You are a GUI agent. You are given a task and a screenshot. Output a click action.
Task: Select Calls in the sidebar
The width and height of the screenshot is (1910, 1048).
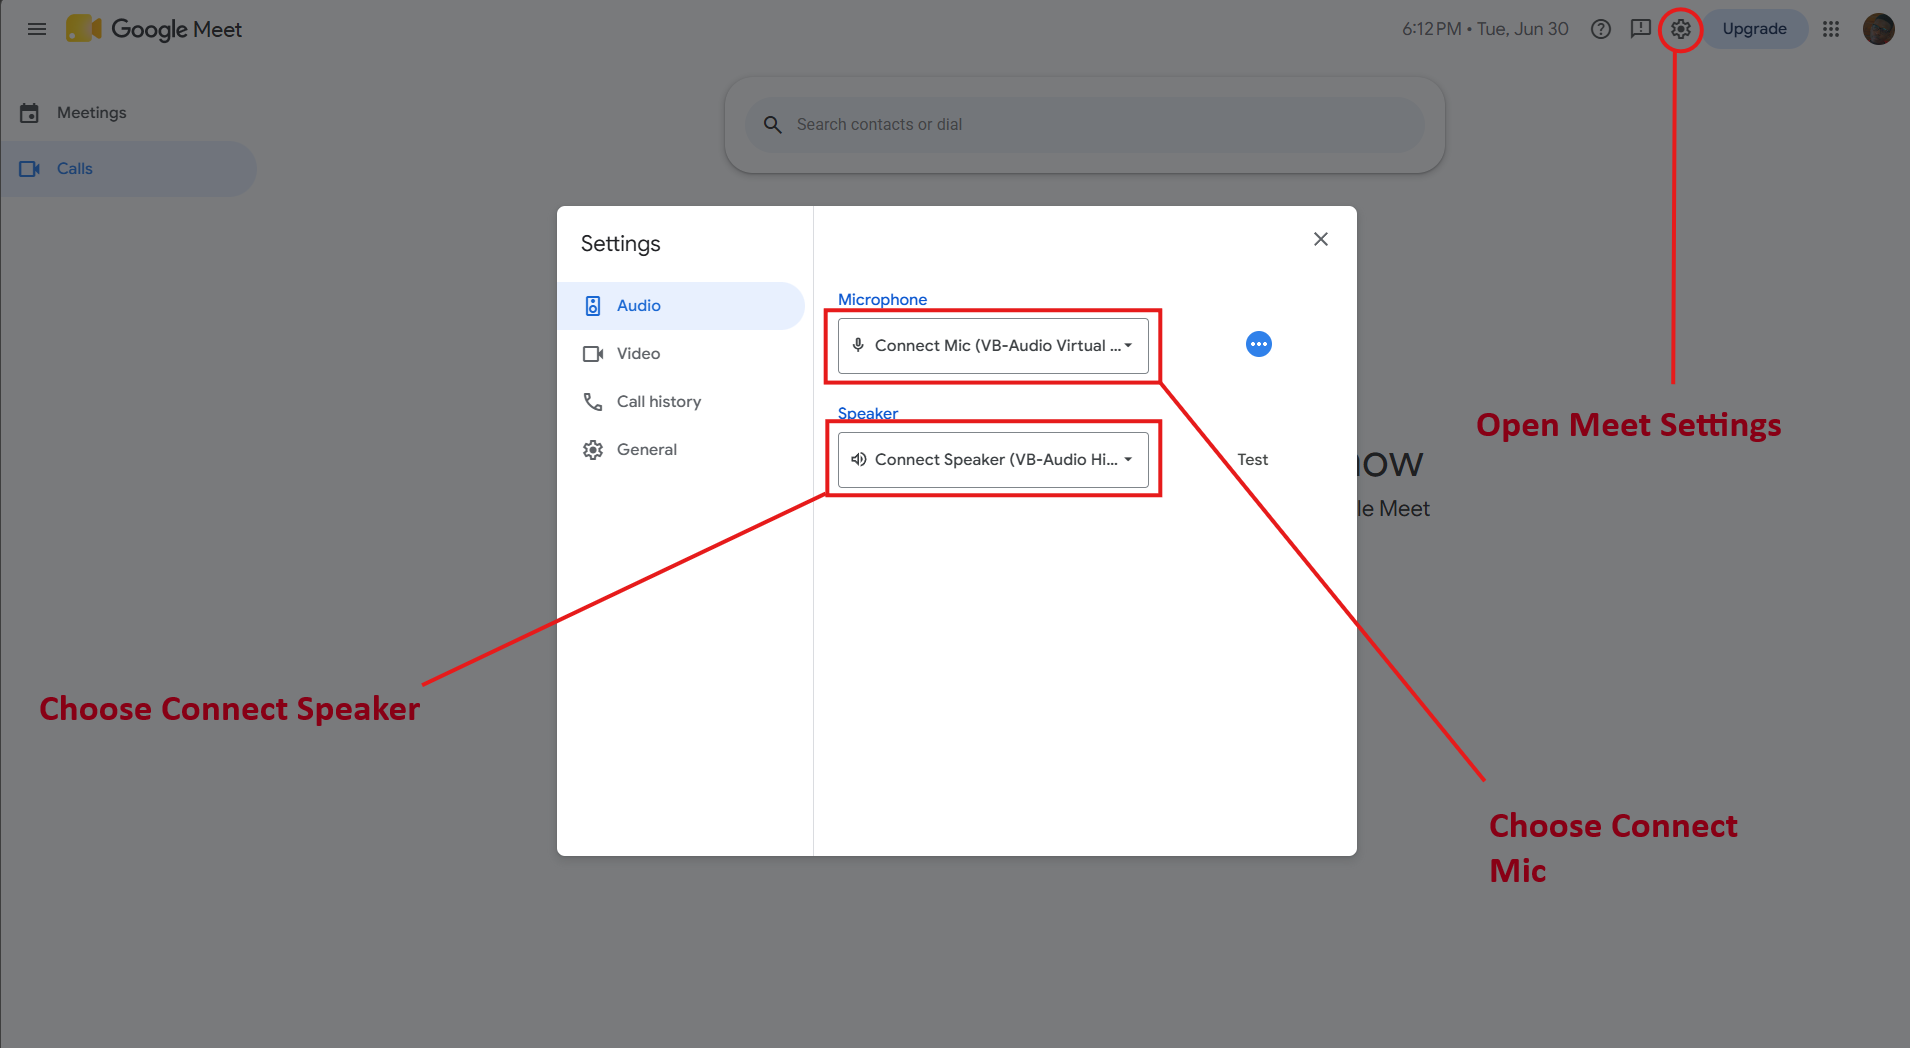(128, 169)
